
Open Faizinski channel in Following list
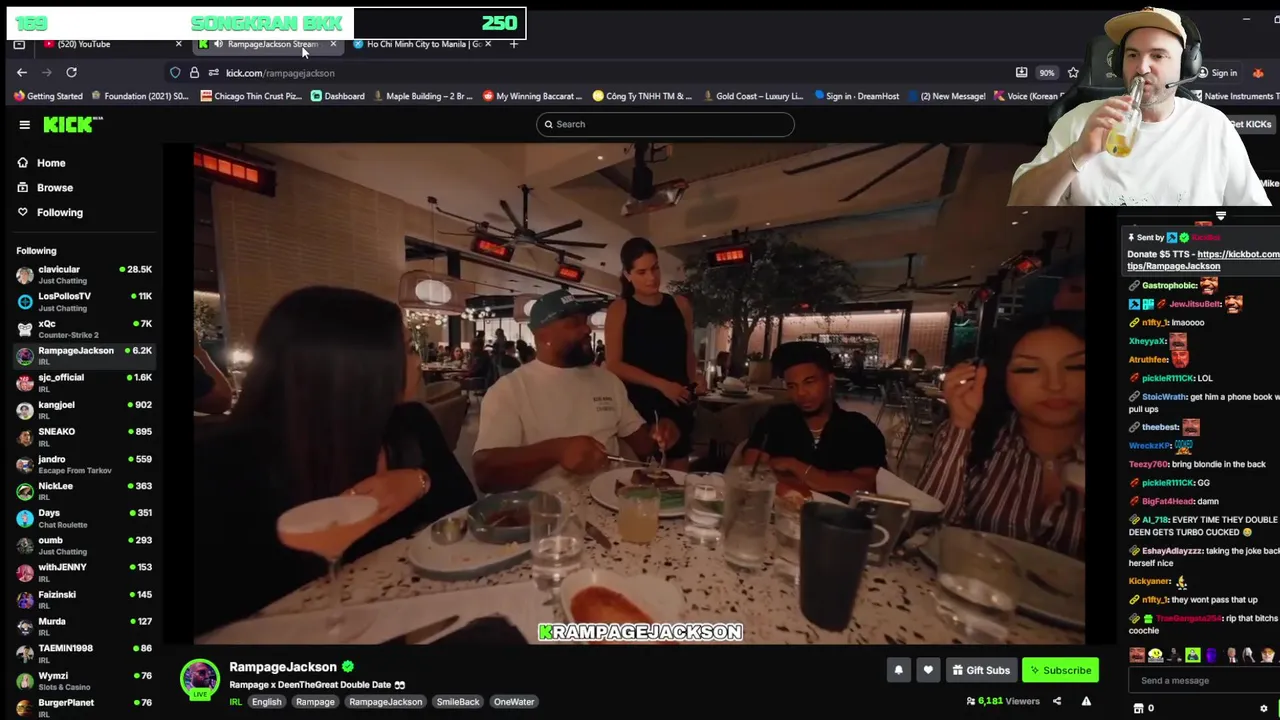[x=85, y=599]
